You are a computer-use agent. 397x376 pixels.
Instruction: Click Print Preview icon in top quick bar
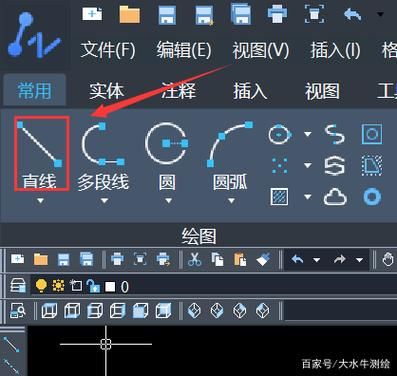click(x=314, y=15)
